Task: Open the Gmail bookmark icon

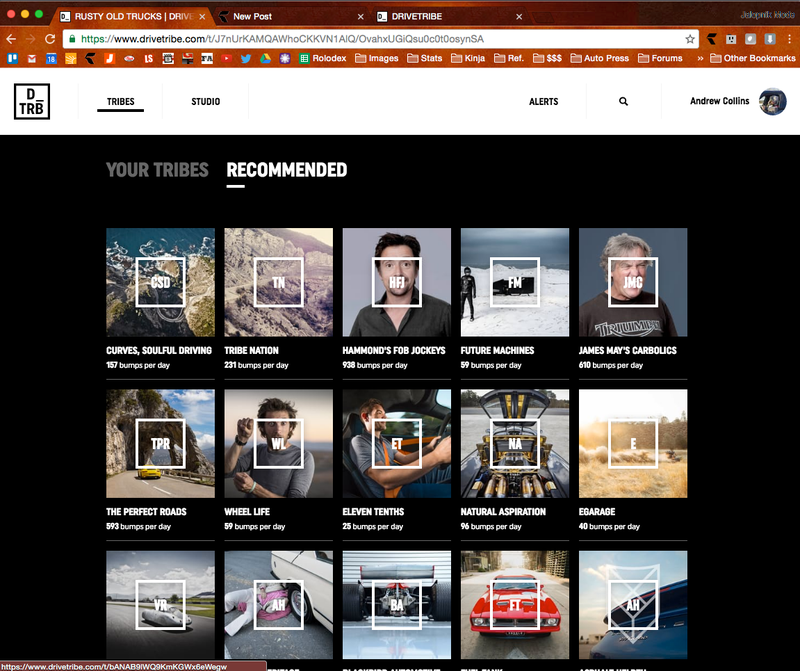Action: click(32, 58)
